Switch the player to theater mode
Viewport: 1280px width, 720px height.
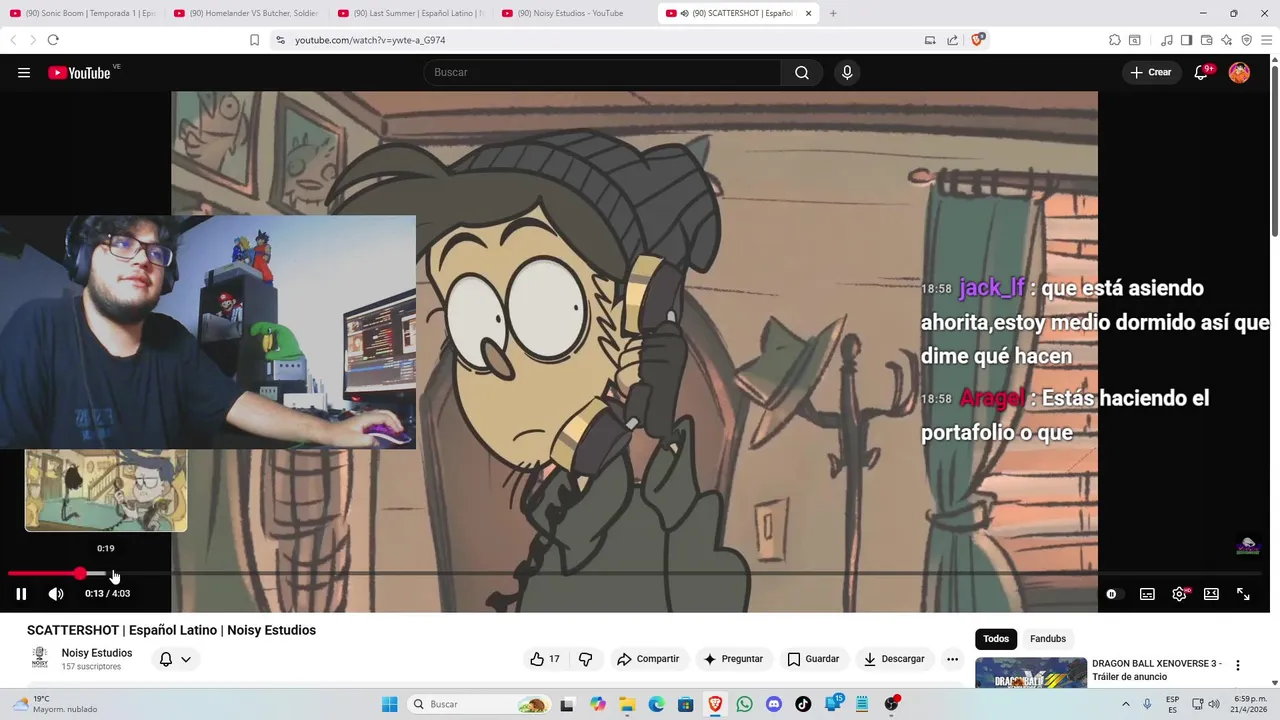[1211, 594]
